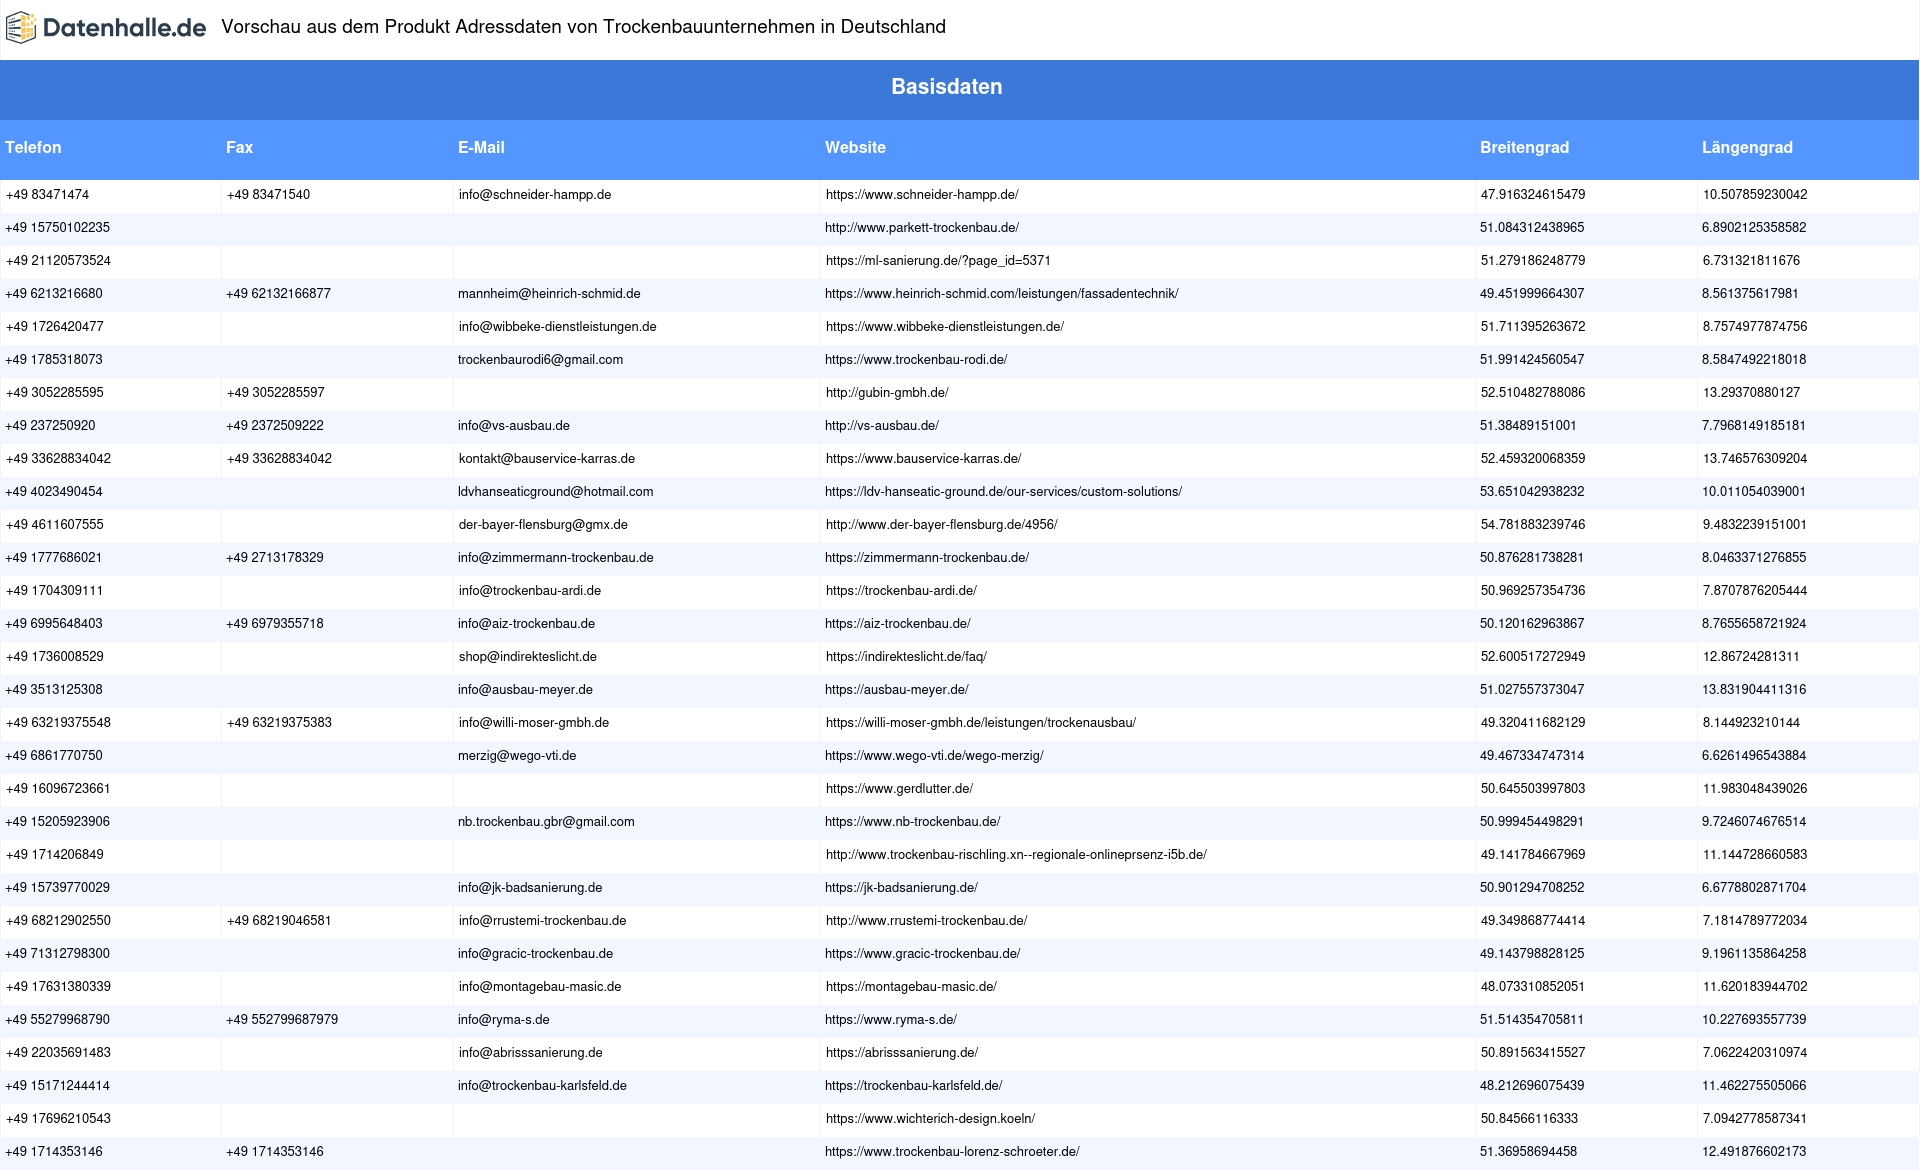Select email shop@indirekteslicht.de
This screenshot has height=1170, width=1920.
pos(527,657)
